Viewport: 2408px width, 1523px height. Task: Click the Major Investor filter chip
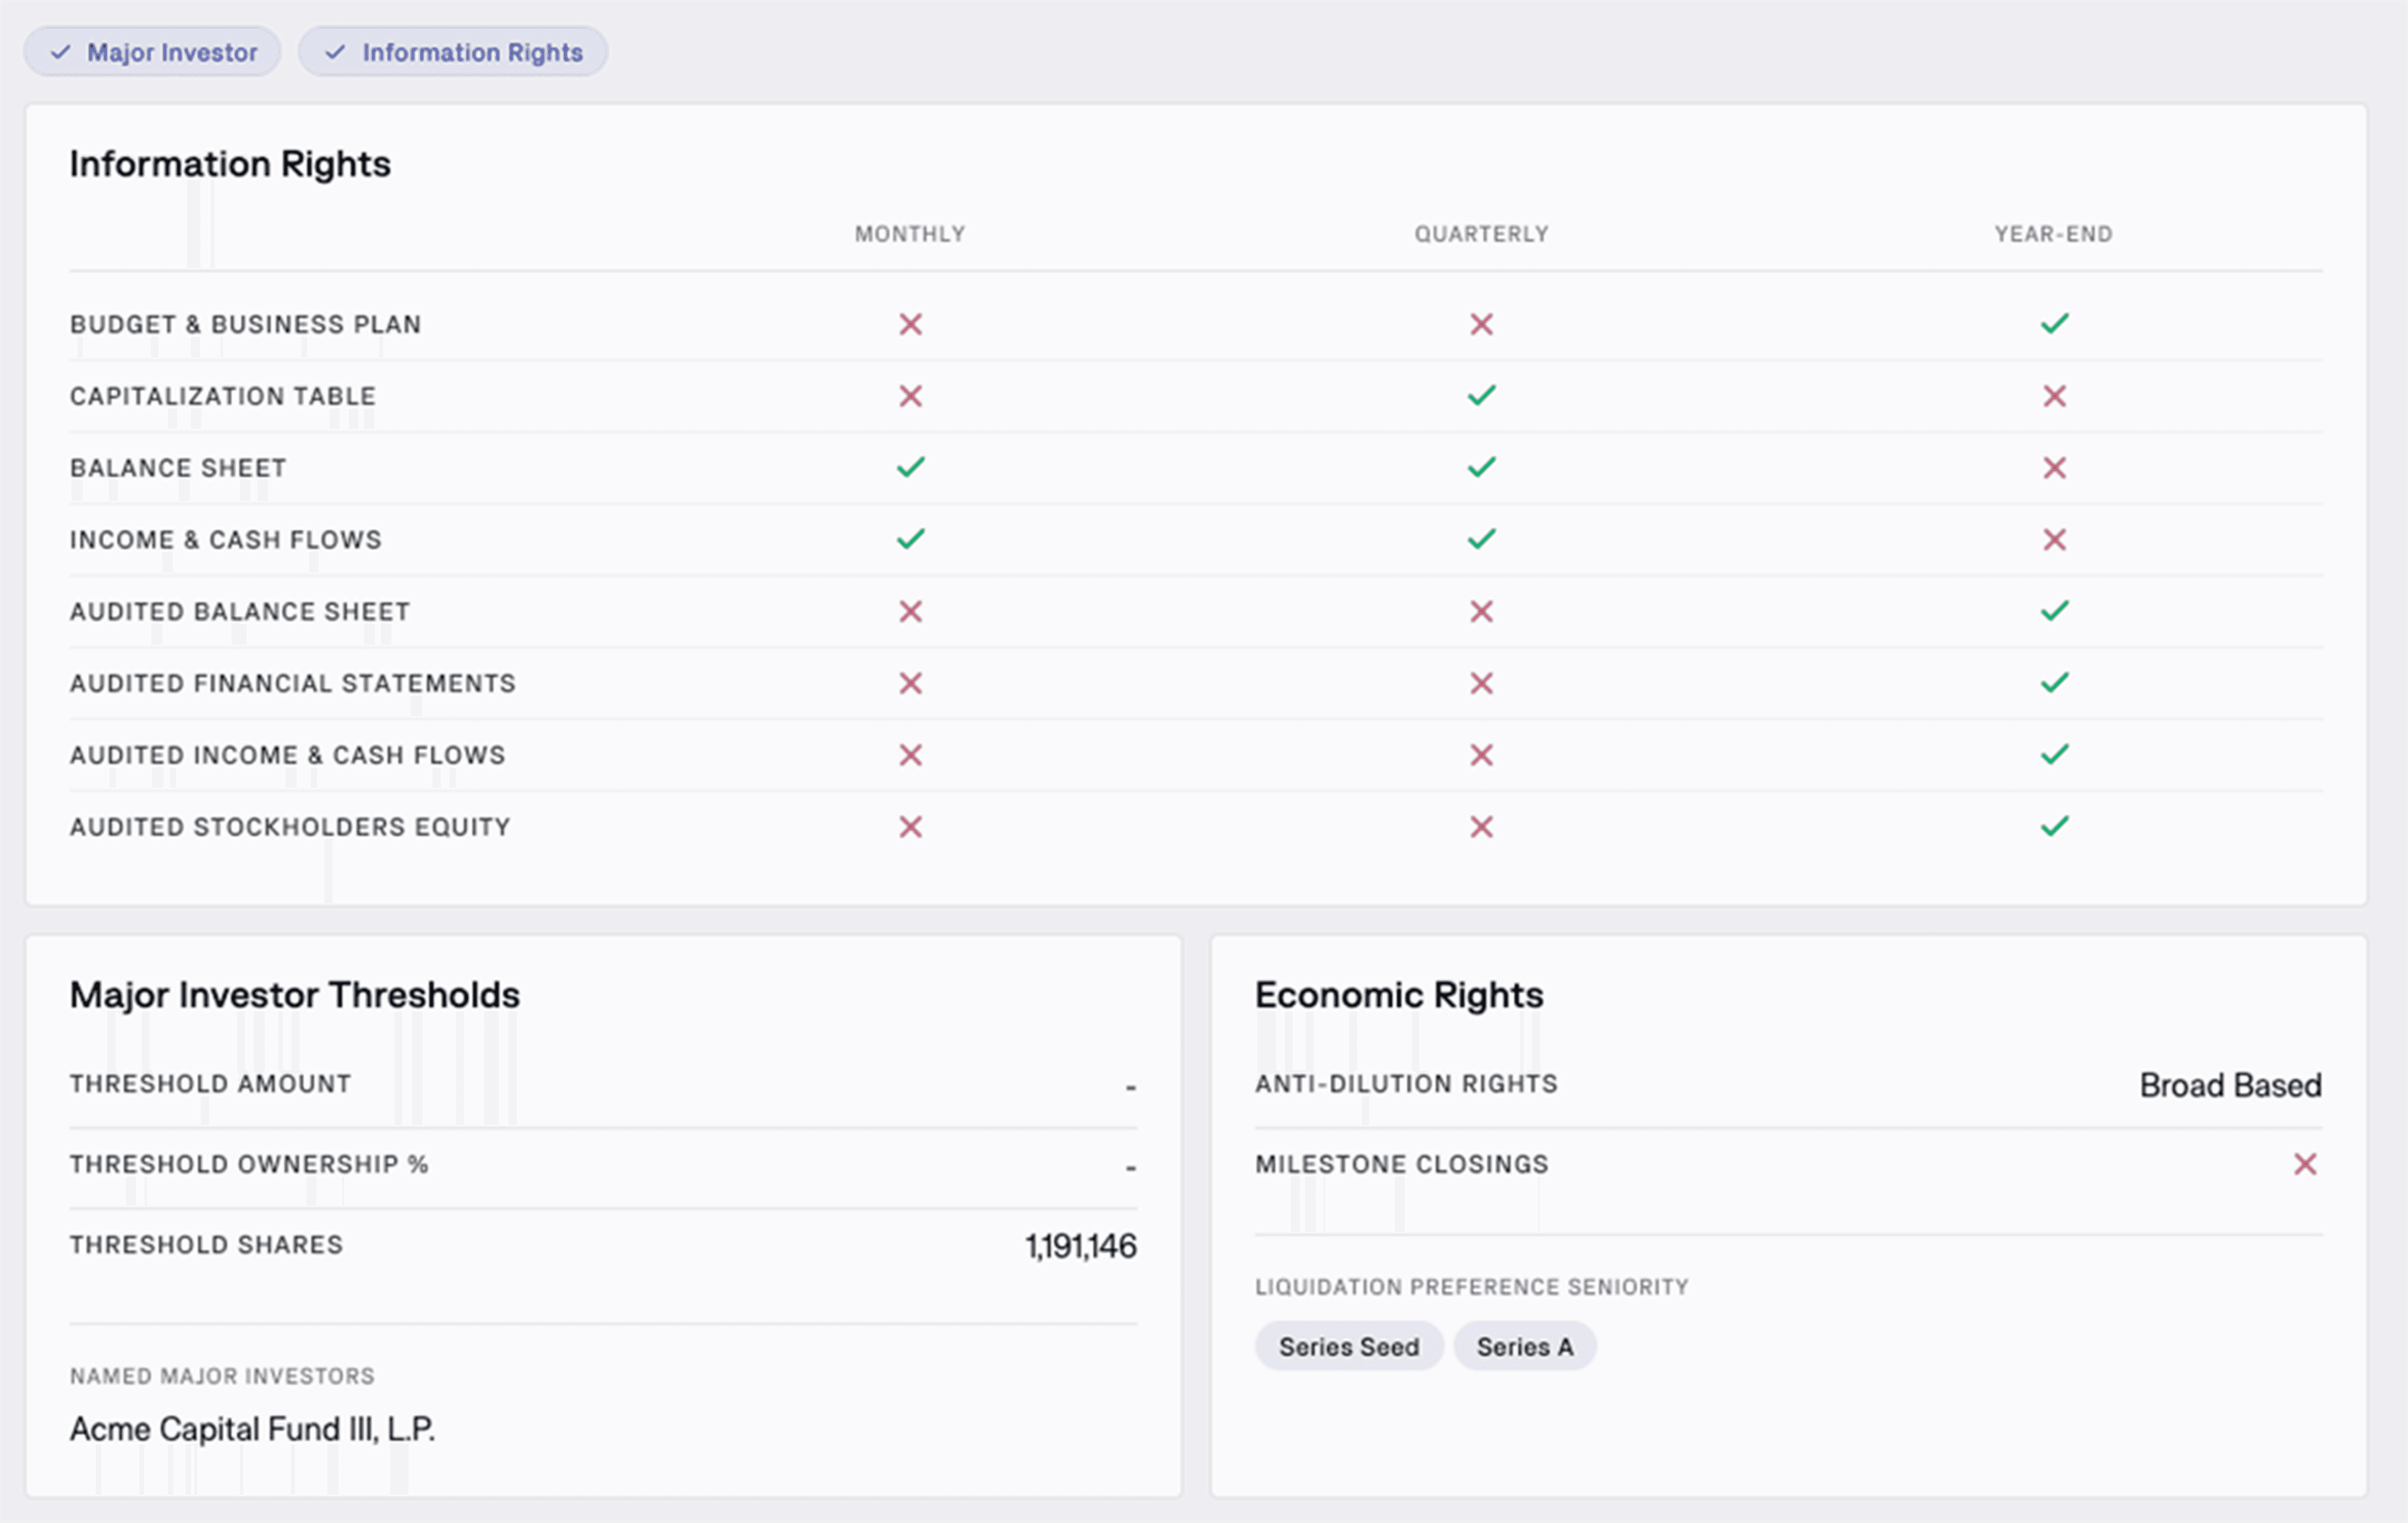click(x=153, y=52)
